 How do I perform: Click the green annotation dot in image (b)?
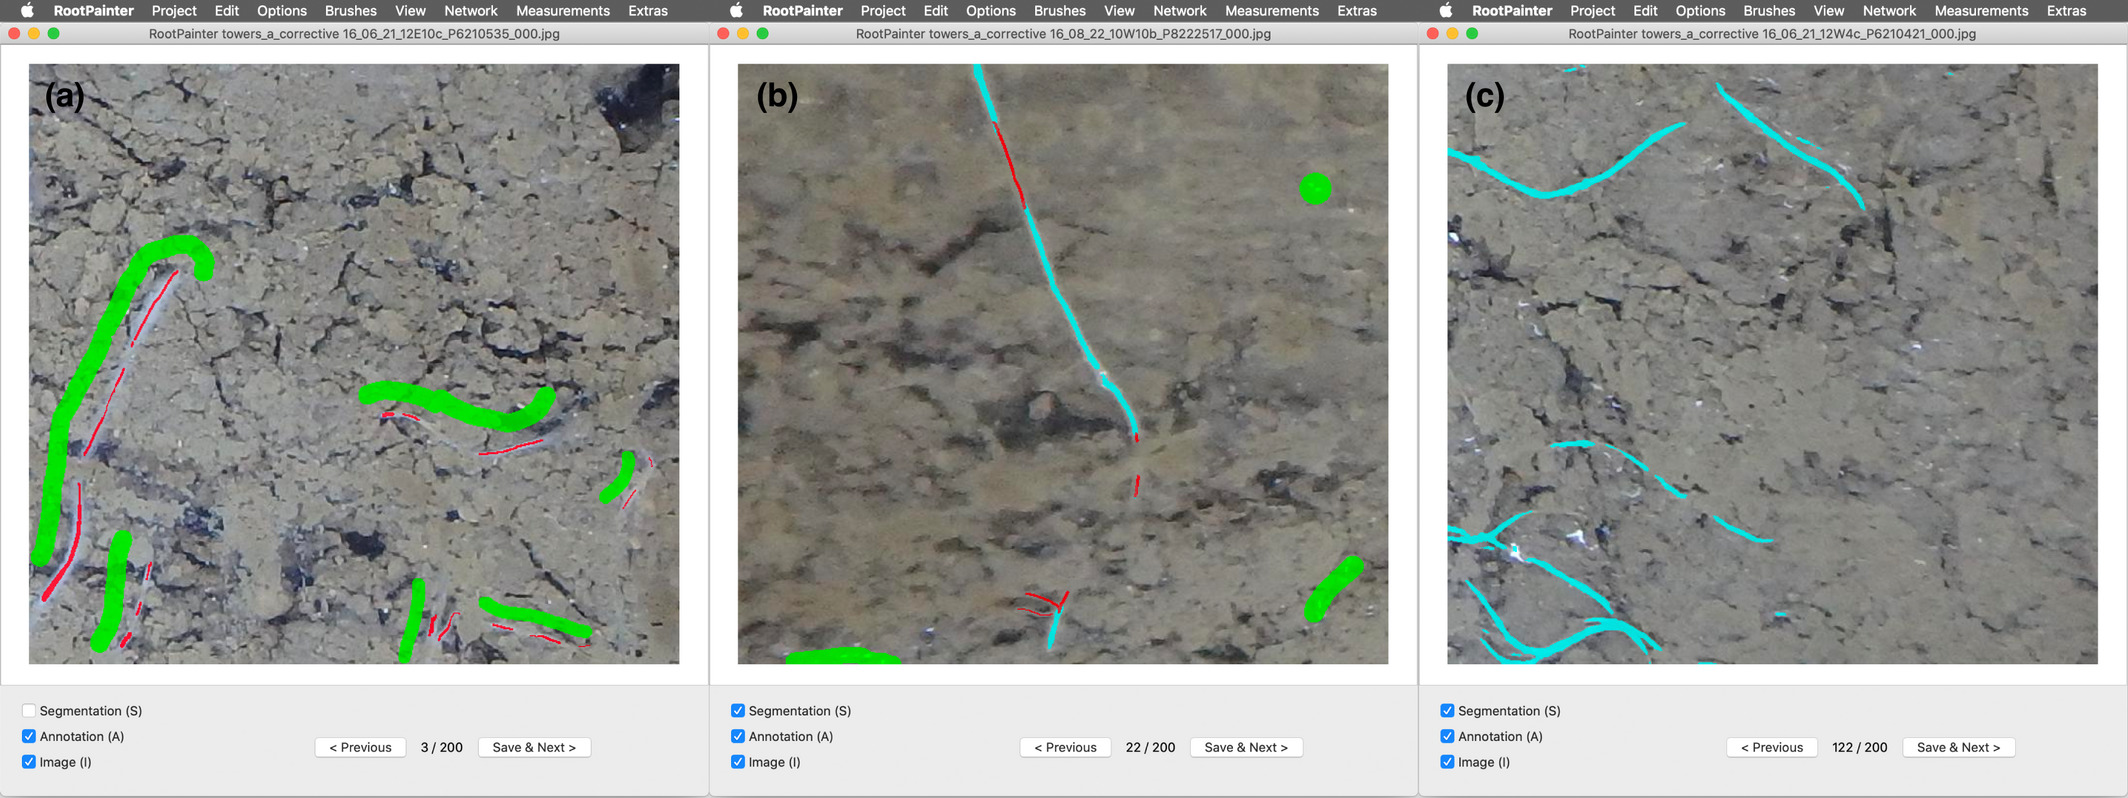[x=1315, y=188]
